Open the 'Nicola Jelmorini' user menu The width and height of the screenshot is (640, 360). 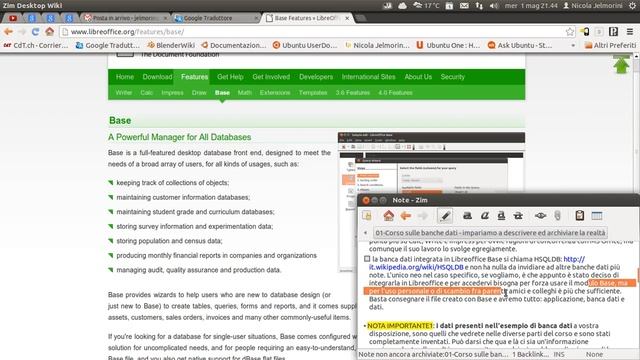coord(593,6)
